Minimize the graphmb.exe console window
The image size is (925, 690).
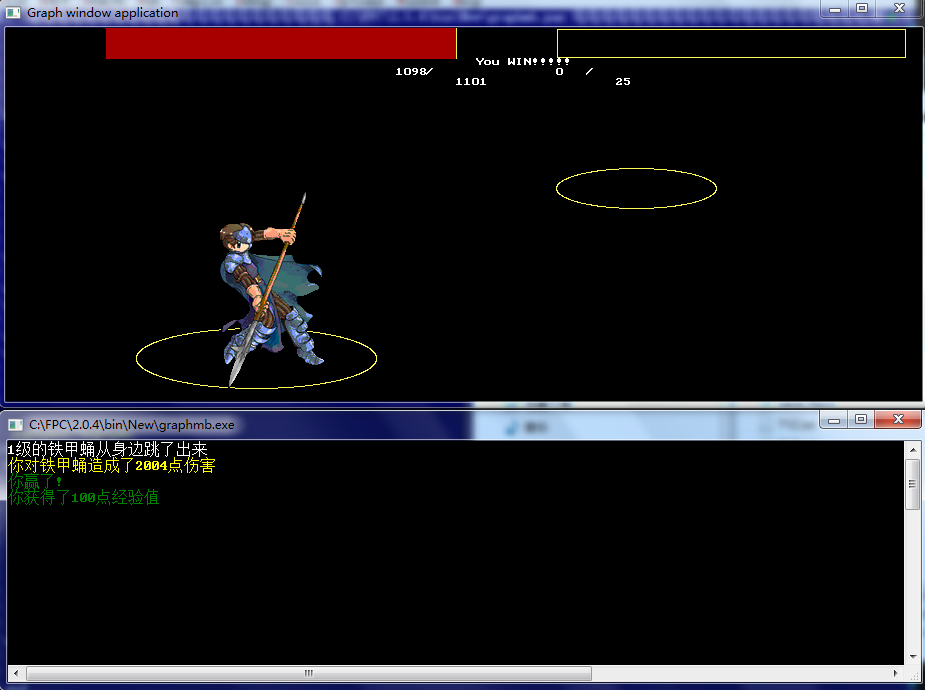(x=834, y=420)
